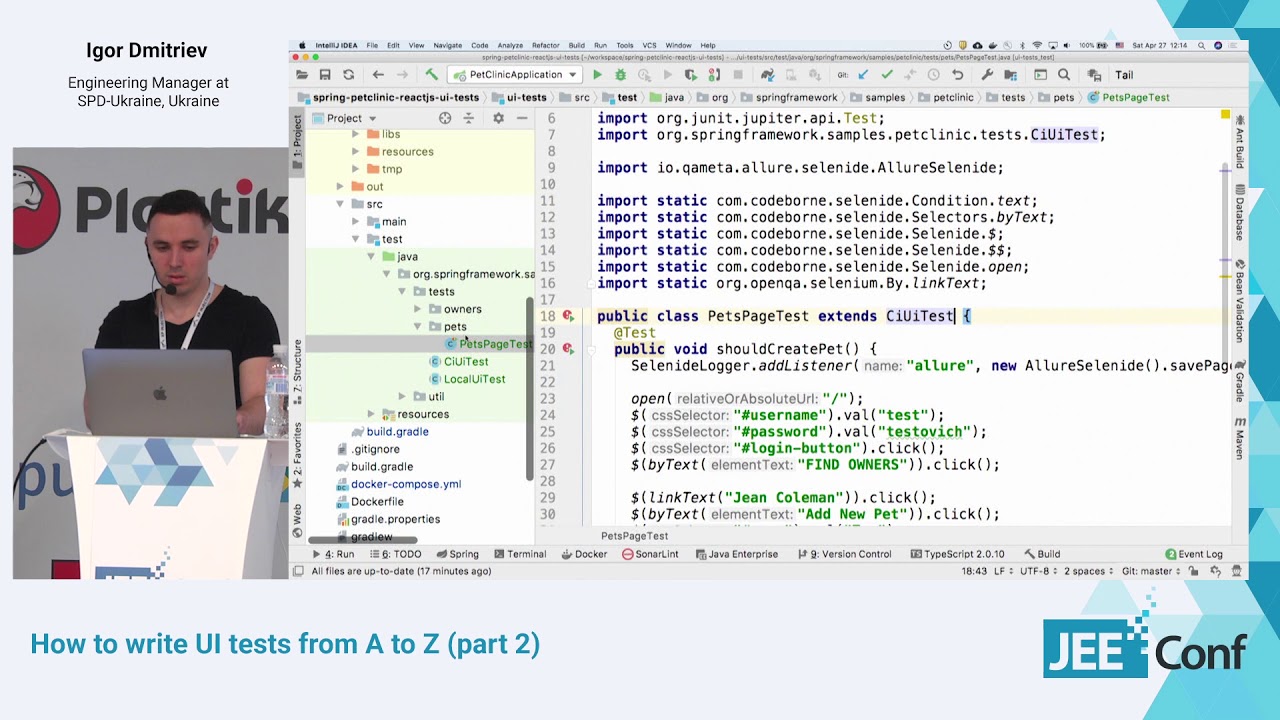Show Git history clock icon
The image size is (1280, 720).
tap(933, 75)
